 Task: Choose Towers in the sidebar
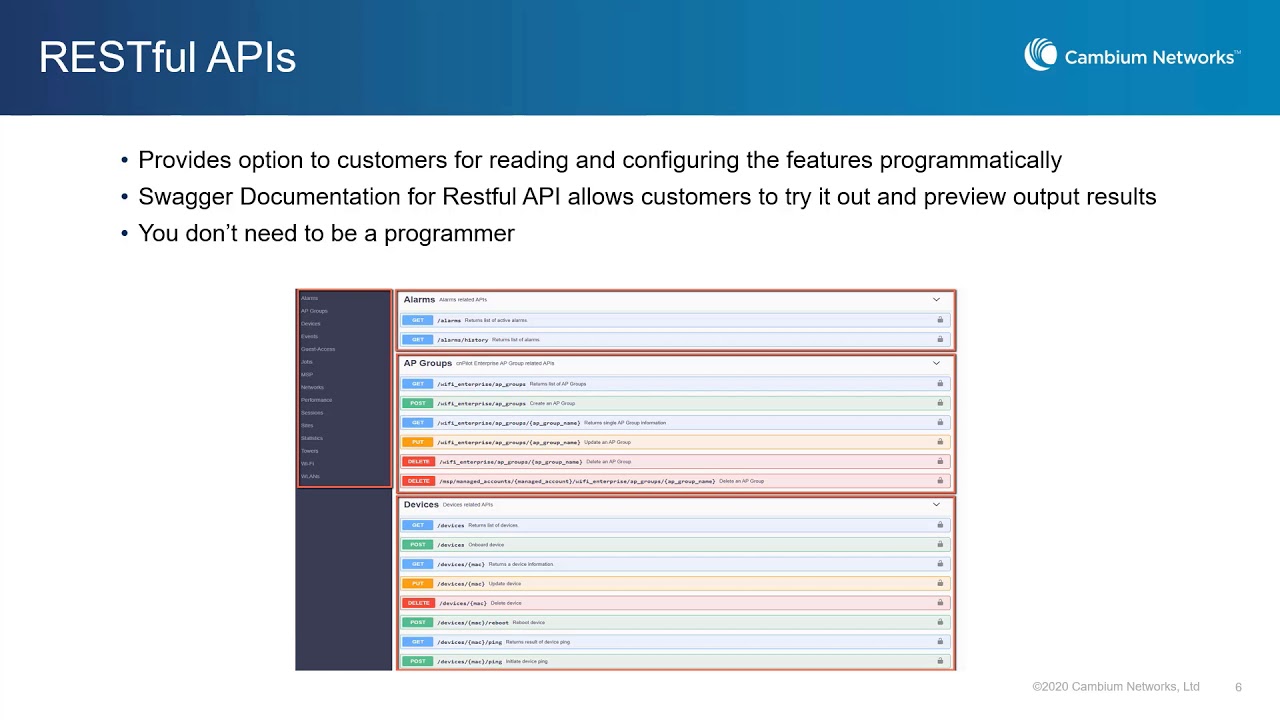tap(310, 451)
